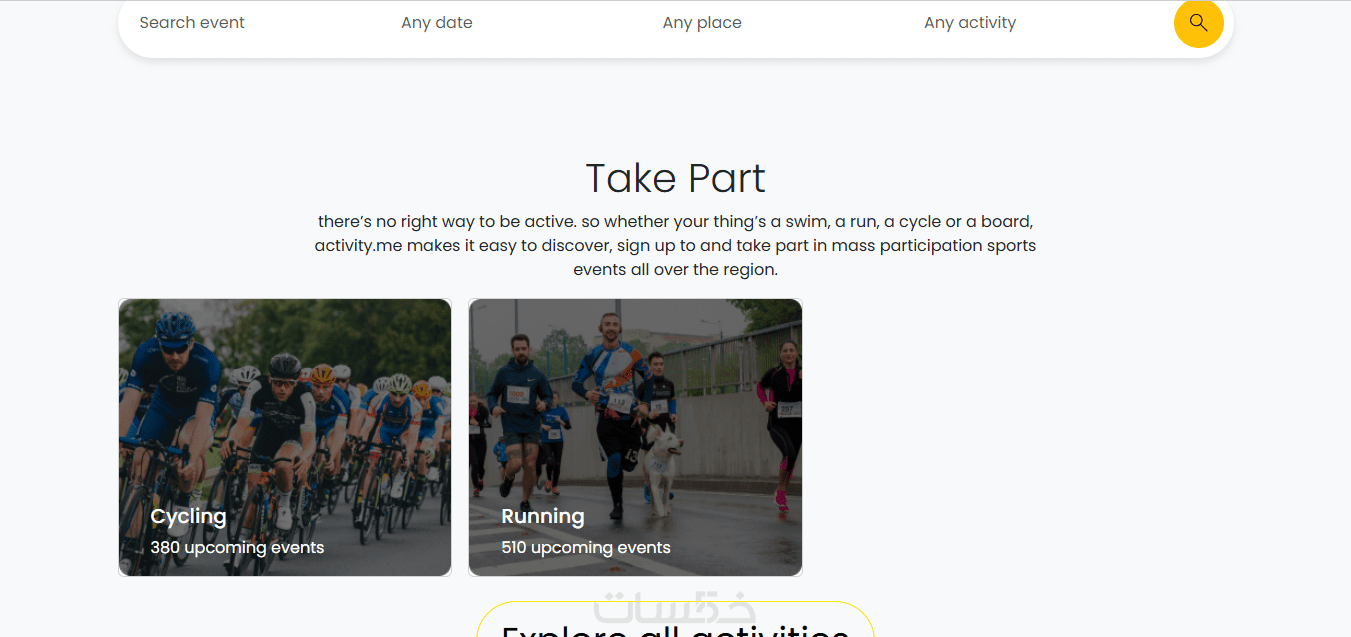Image resolution: width=1351 pixels, height=637 pixels.
Task: Open the Running activity card
Action: (635, 420)
